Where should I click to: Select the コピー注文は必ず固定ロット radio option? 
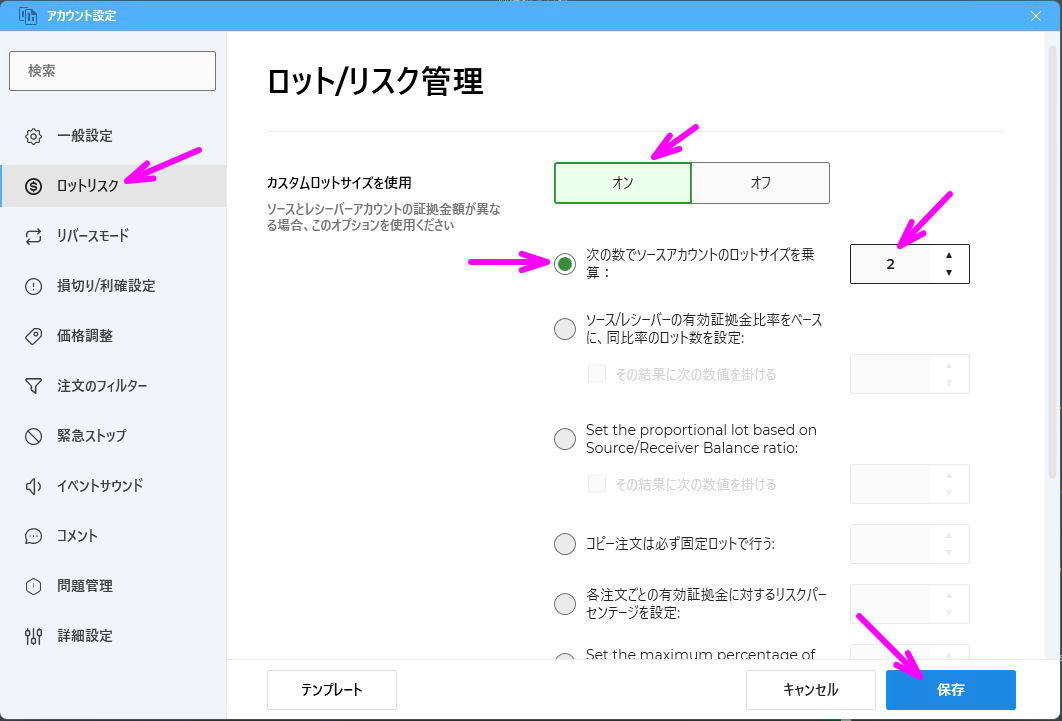tap(564, 543)
